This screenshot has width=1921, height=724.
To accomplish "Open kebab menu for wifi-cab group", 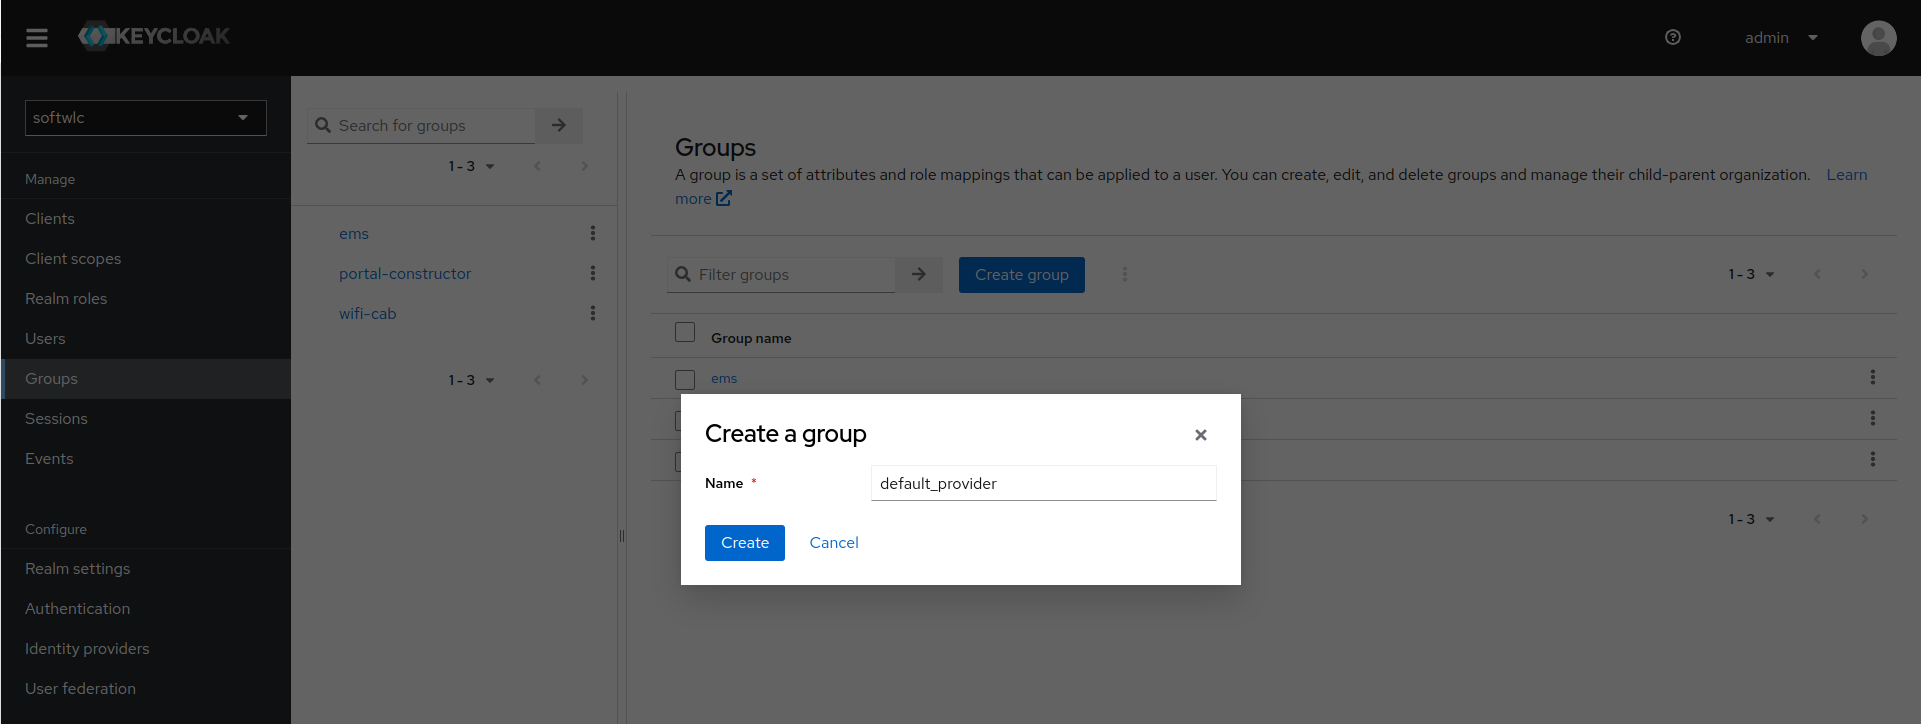I will point(593,313).
